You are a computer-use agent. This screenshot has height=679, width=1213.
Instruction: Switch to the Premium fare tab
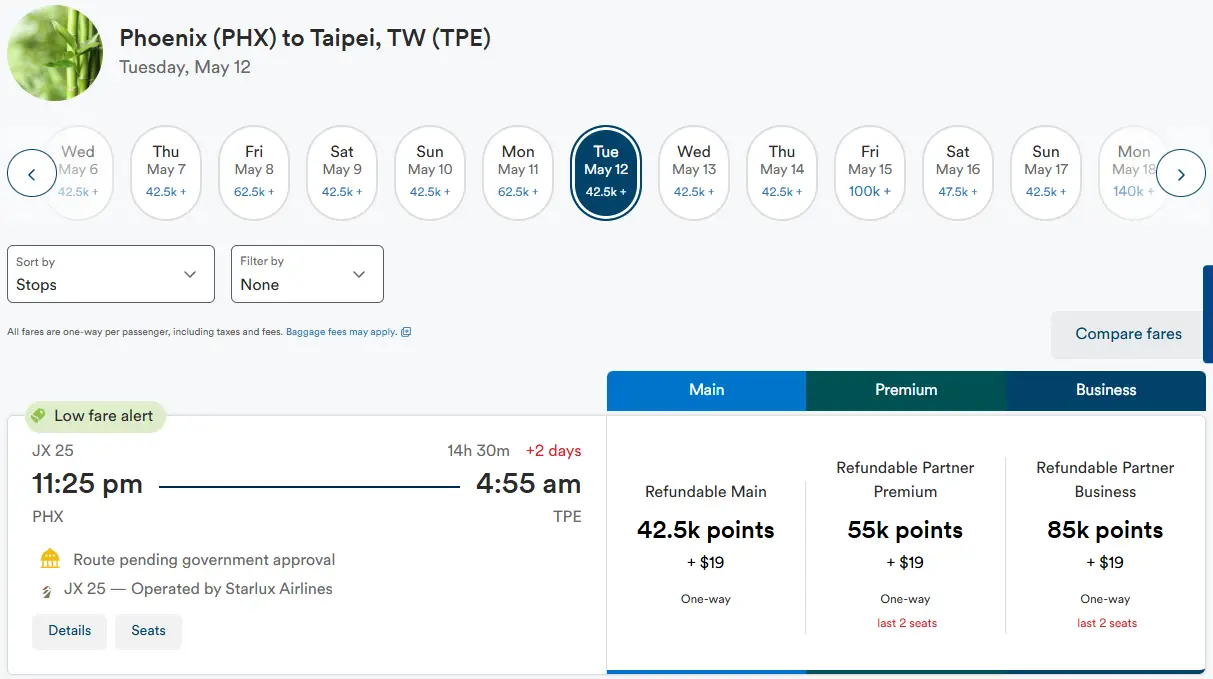pos(906,390)
